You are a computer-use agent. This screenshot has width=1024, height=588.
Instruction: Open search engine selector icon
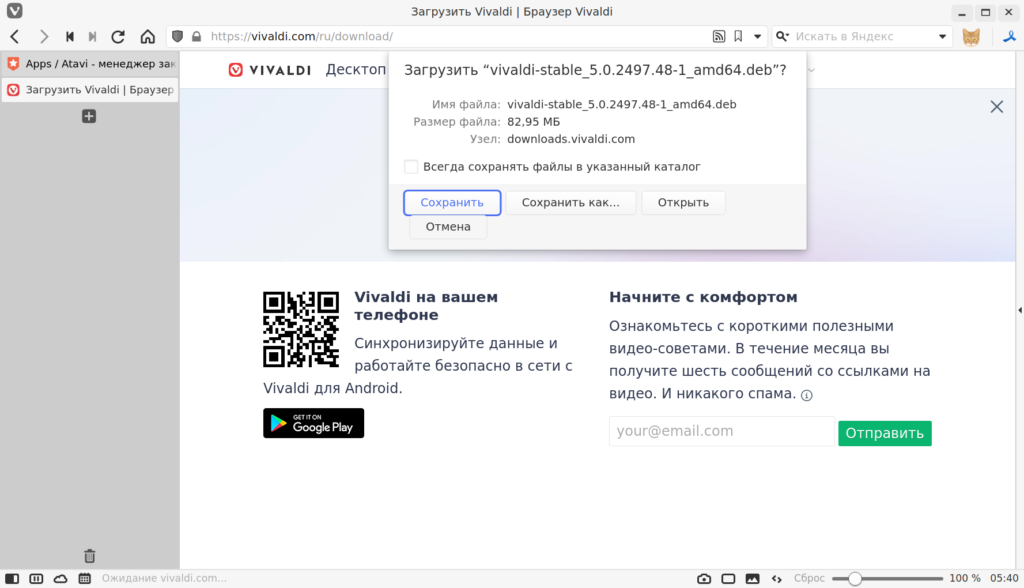tap(782, 37)
